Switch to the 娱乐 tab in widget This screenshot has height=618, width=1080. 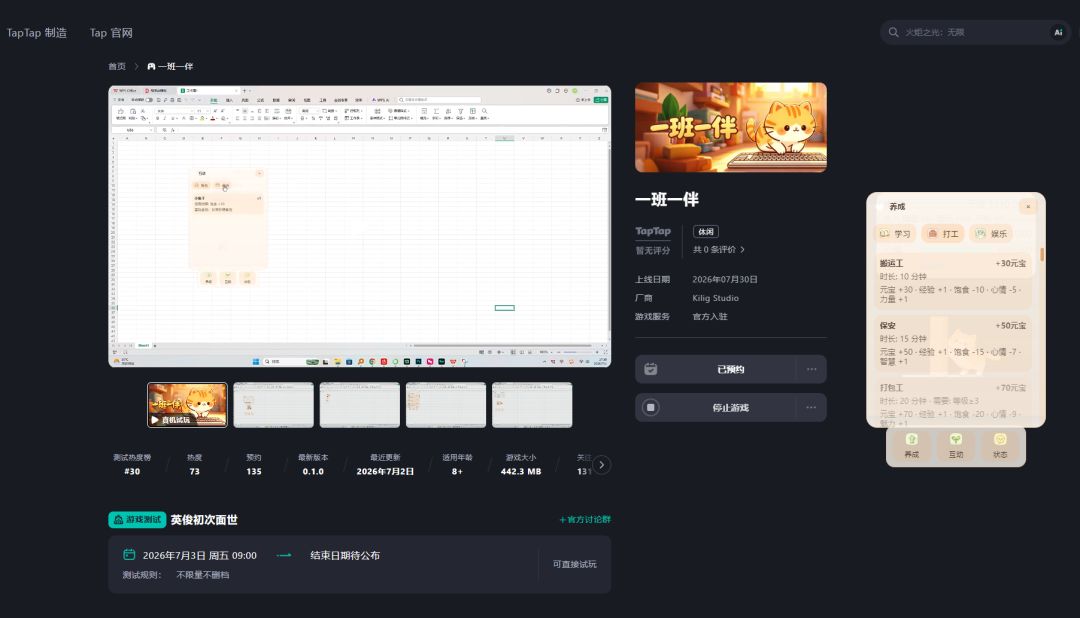point(991,234)
